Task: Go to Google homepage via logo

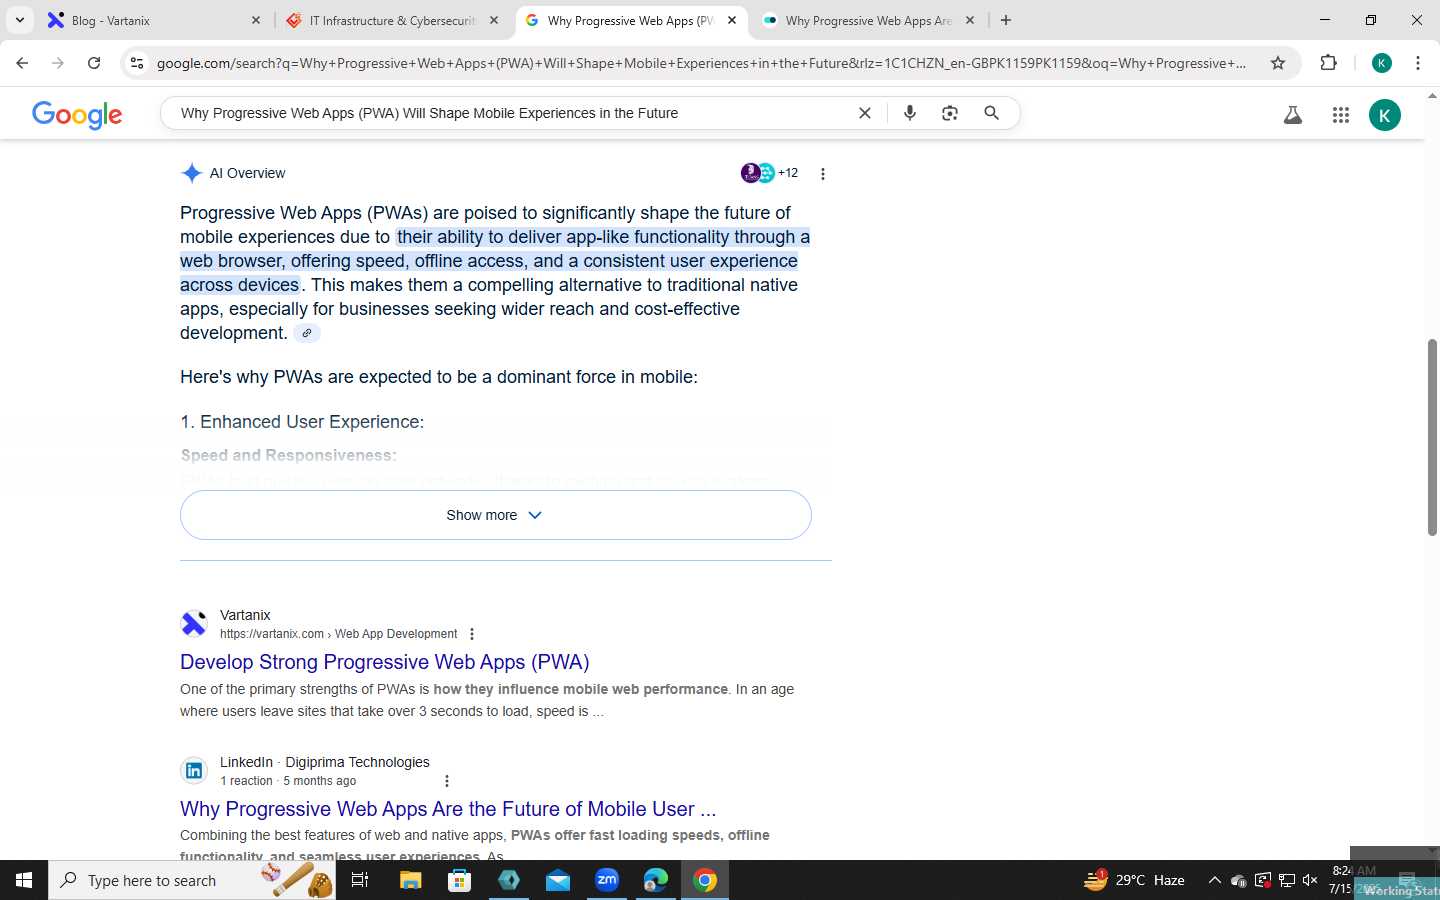Action: pyautogui.click(x=77, y=114)
